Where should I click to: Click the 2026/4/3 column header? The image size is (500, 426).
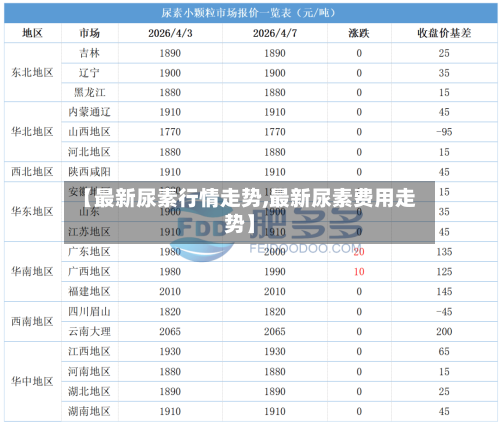coord(170,33)
